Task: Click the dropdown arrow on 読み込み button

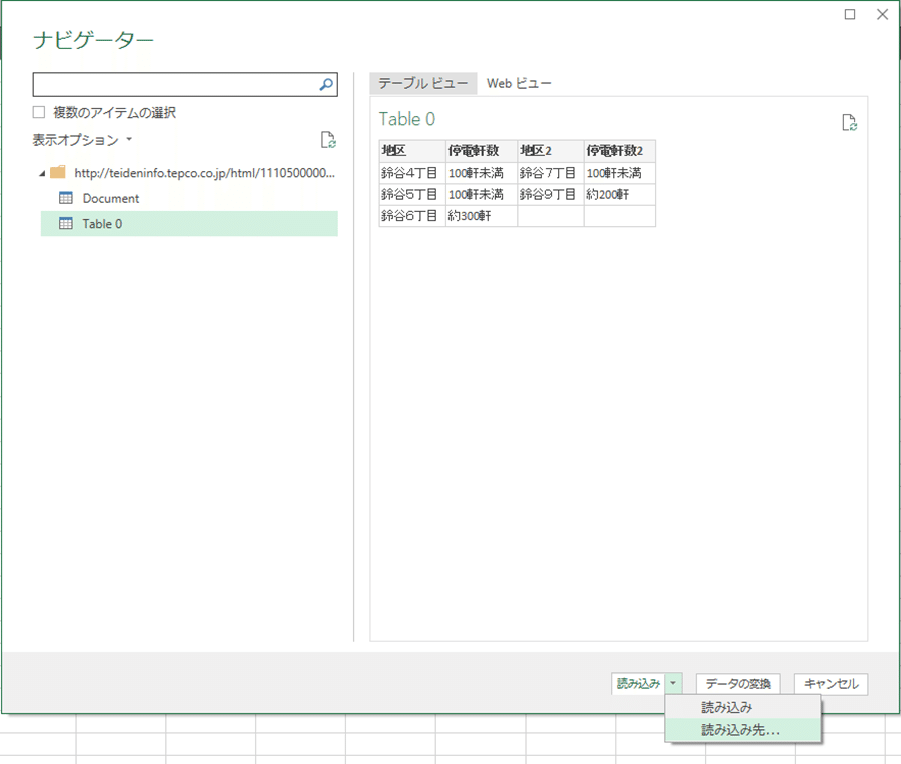Action: point(674,684)
